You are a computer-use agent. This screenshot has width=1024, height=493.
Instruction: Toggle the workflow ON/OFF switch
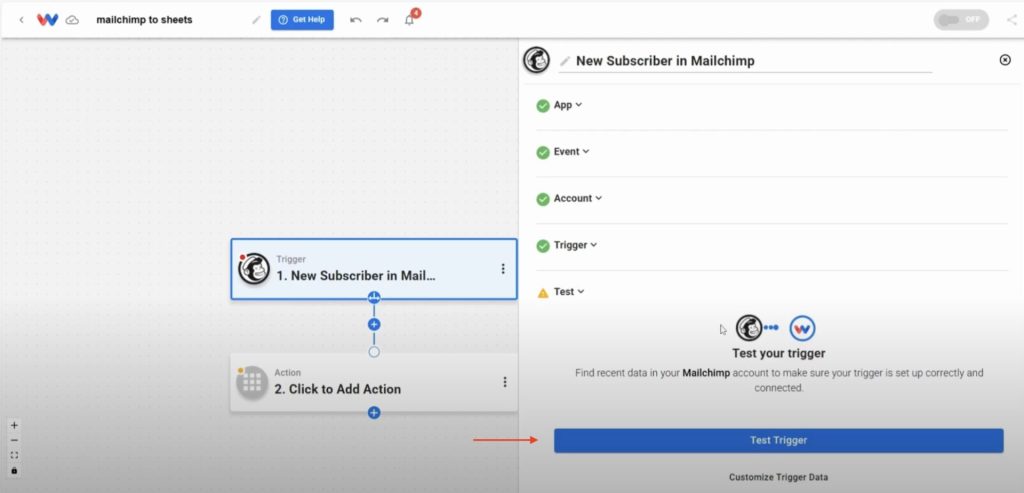tap(961, 20)
